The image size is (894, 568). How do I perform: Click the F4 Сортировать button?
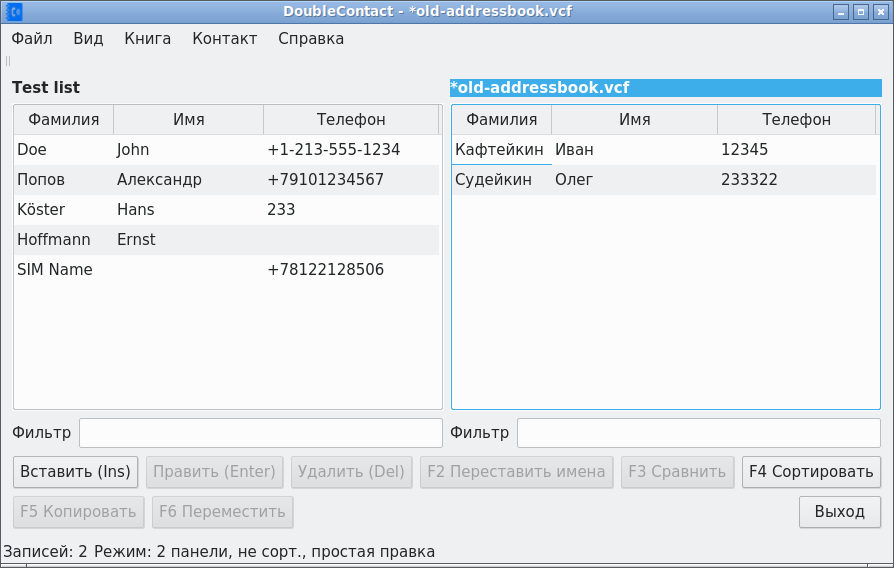click(811, 472)
